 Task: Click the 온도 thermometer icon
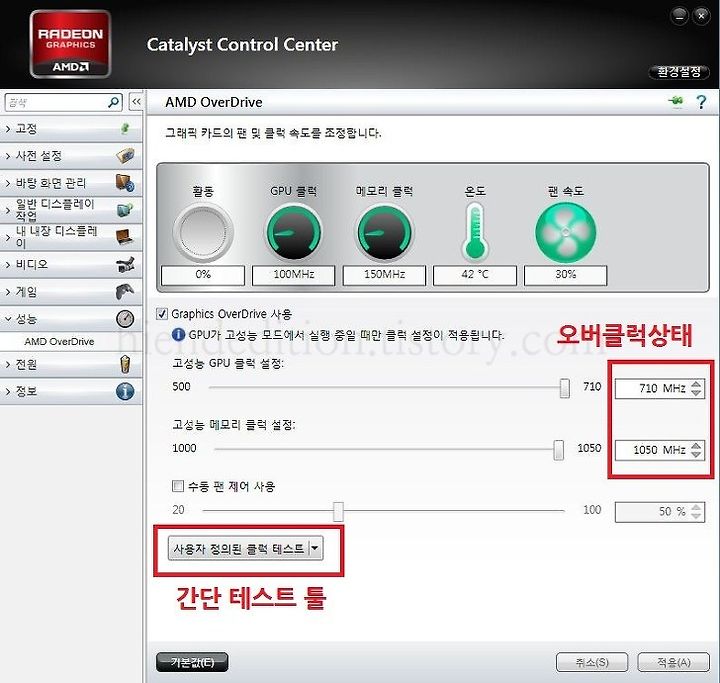[475, 232]
